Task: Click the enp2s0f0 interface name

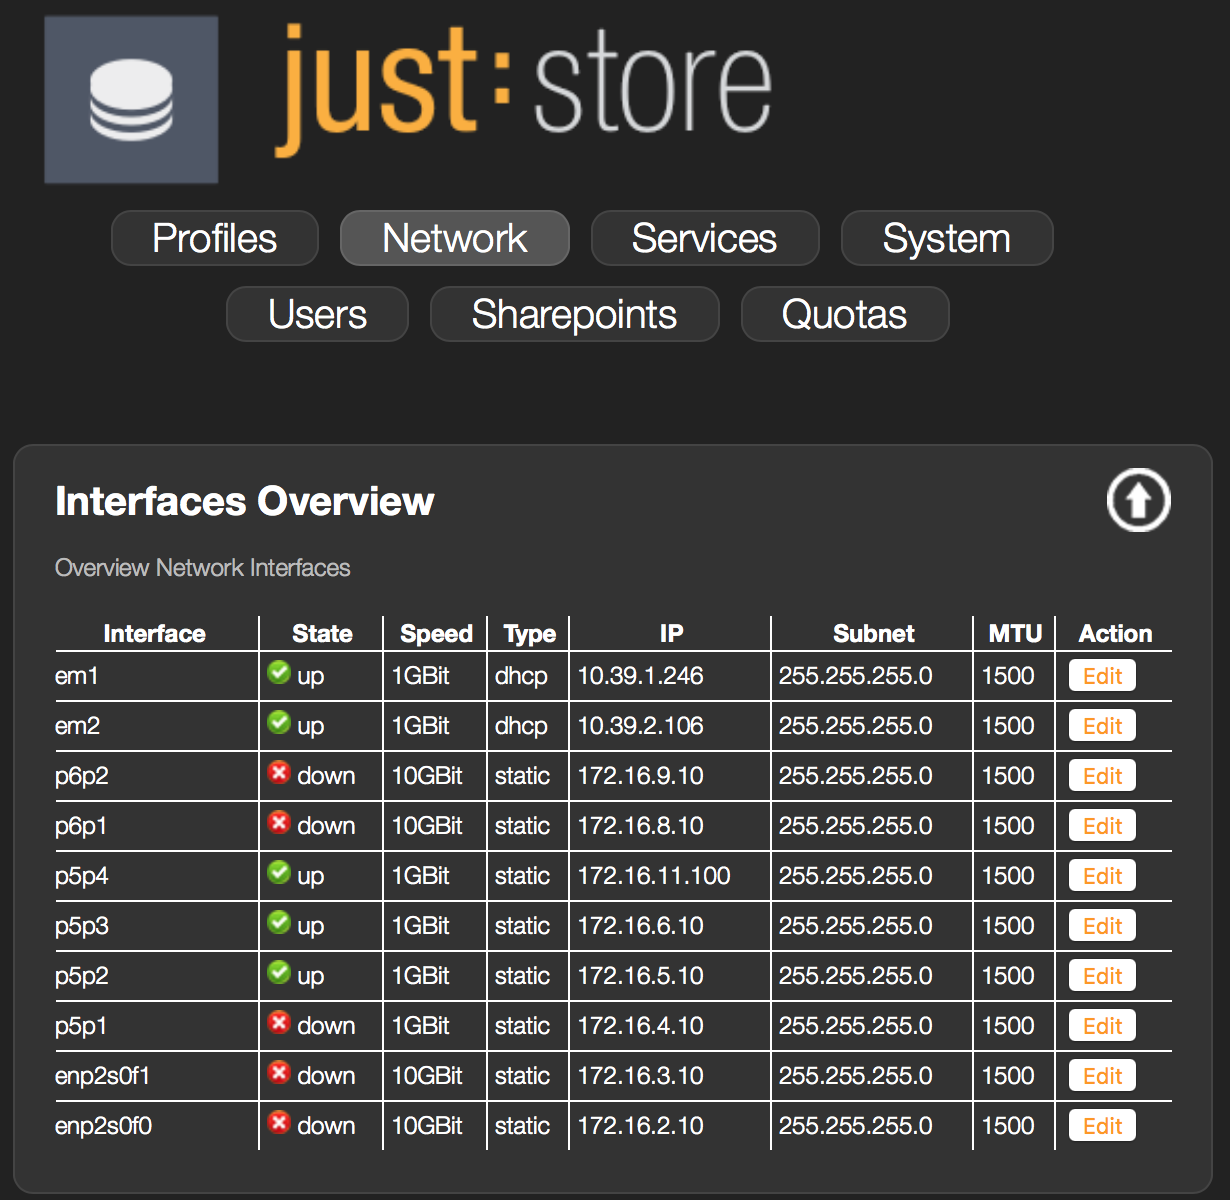Action: [104, 1127]
